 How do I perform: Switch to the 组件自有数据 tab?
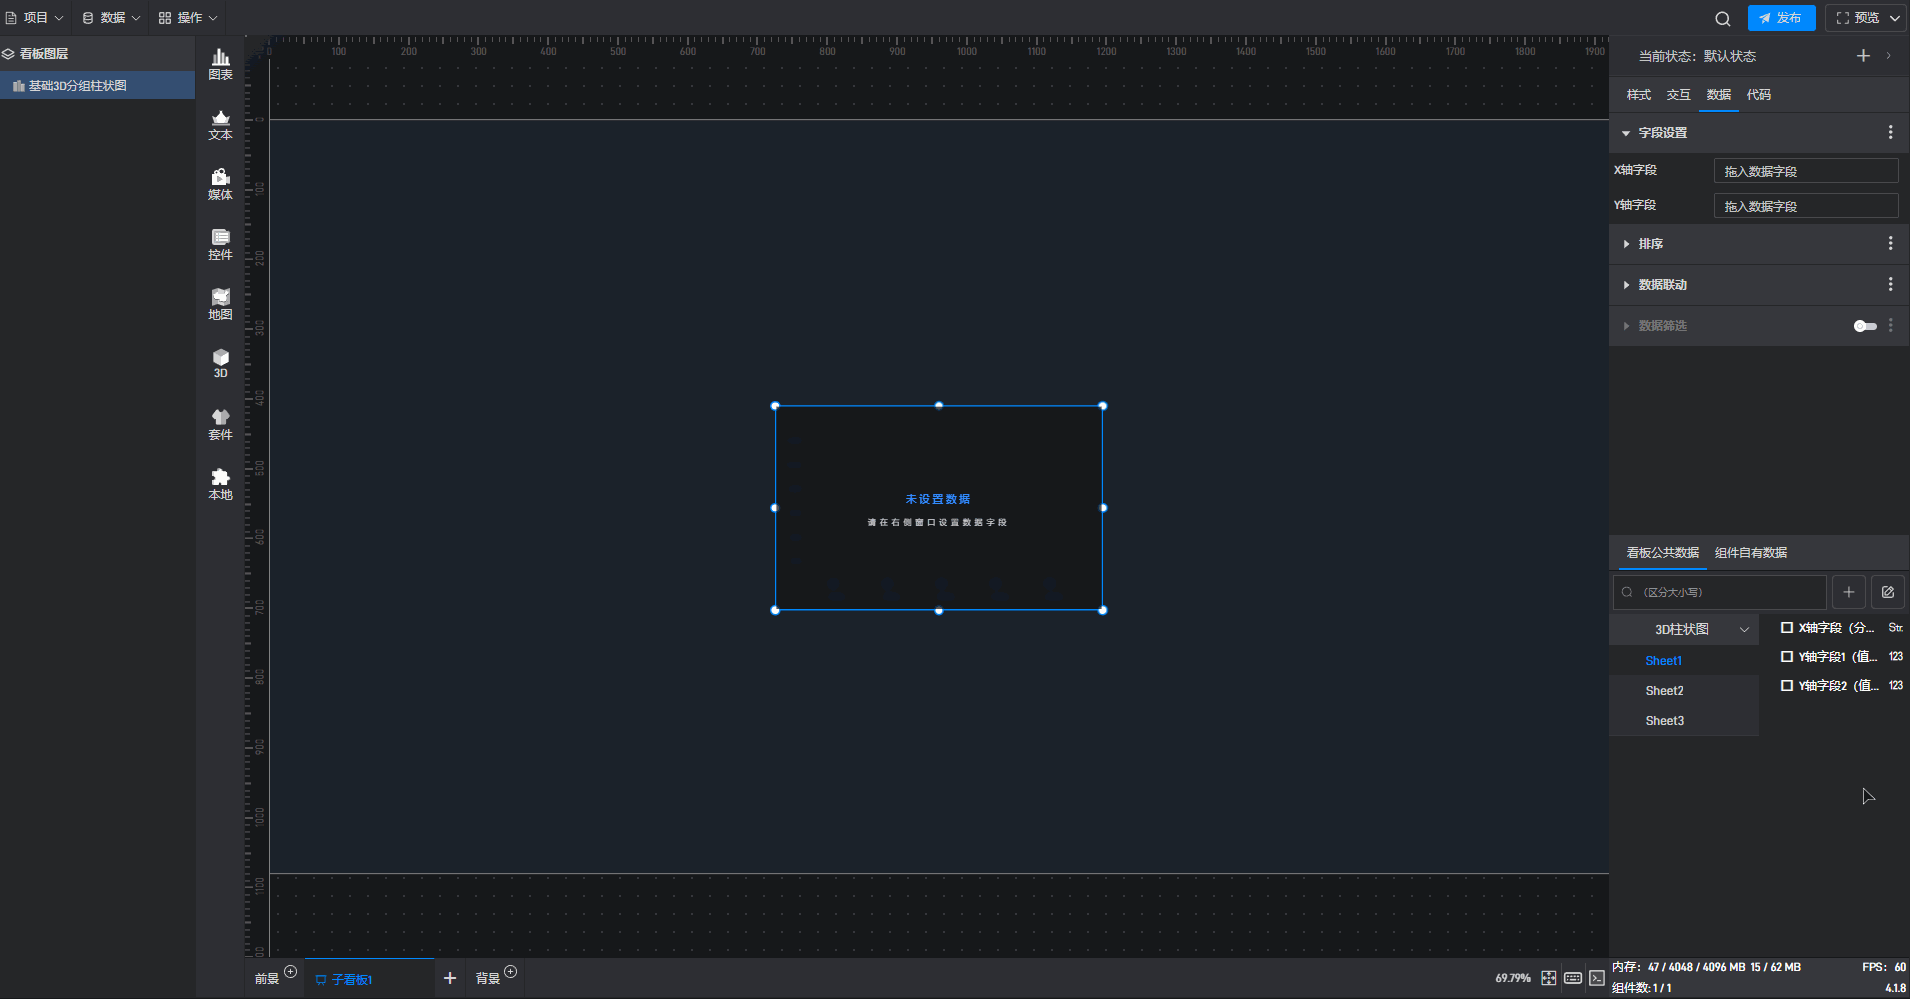pos(1750,553)
